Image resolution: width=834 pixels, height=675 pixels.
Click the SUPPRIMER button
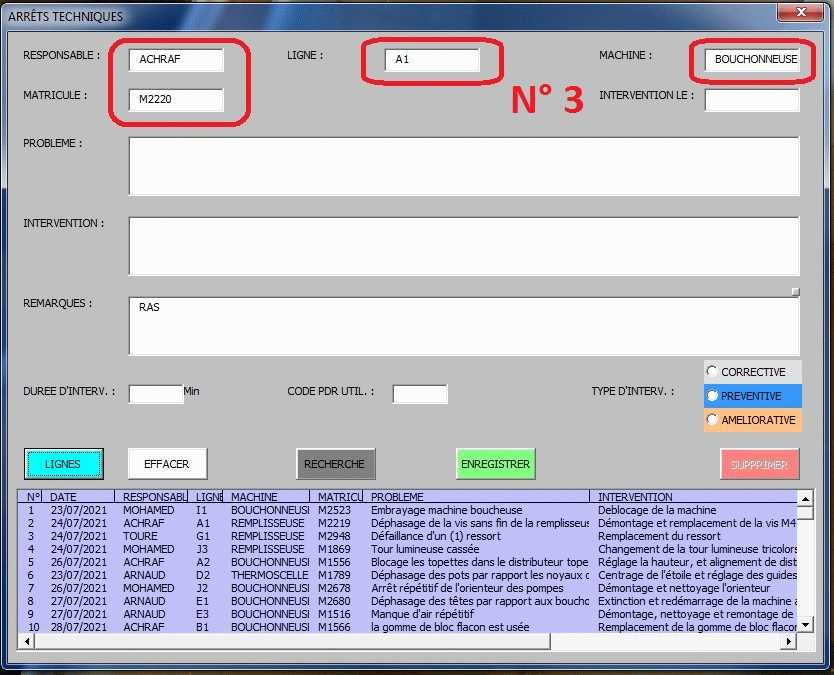point(759,464)
